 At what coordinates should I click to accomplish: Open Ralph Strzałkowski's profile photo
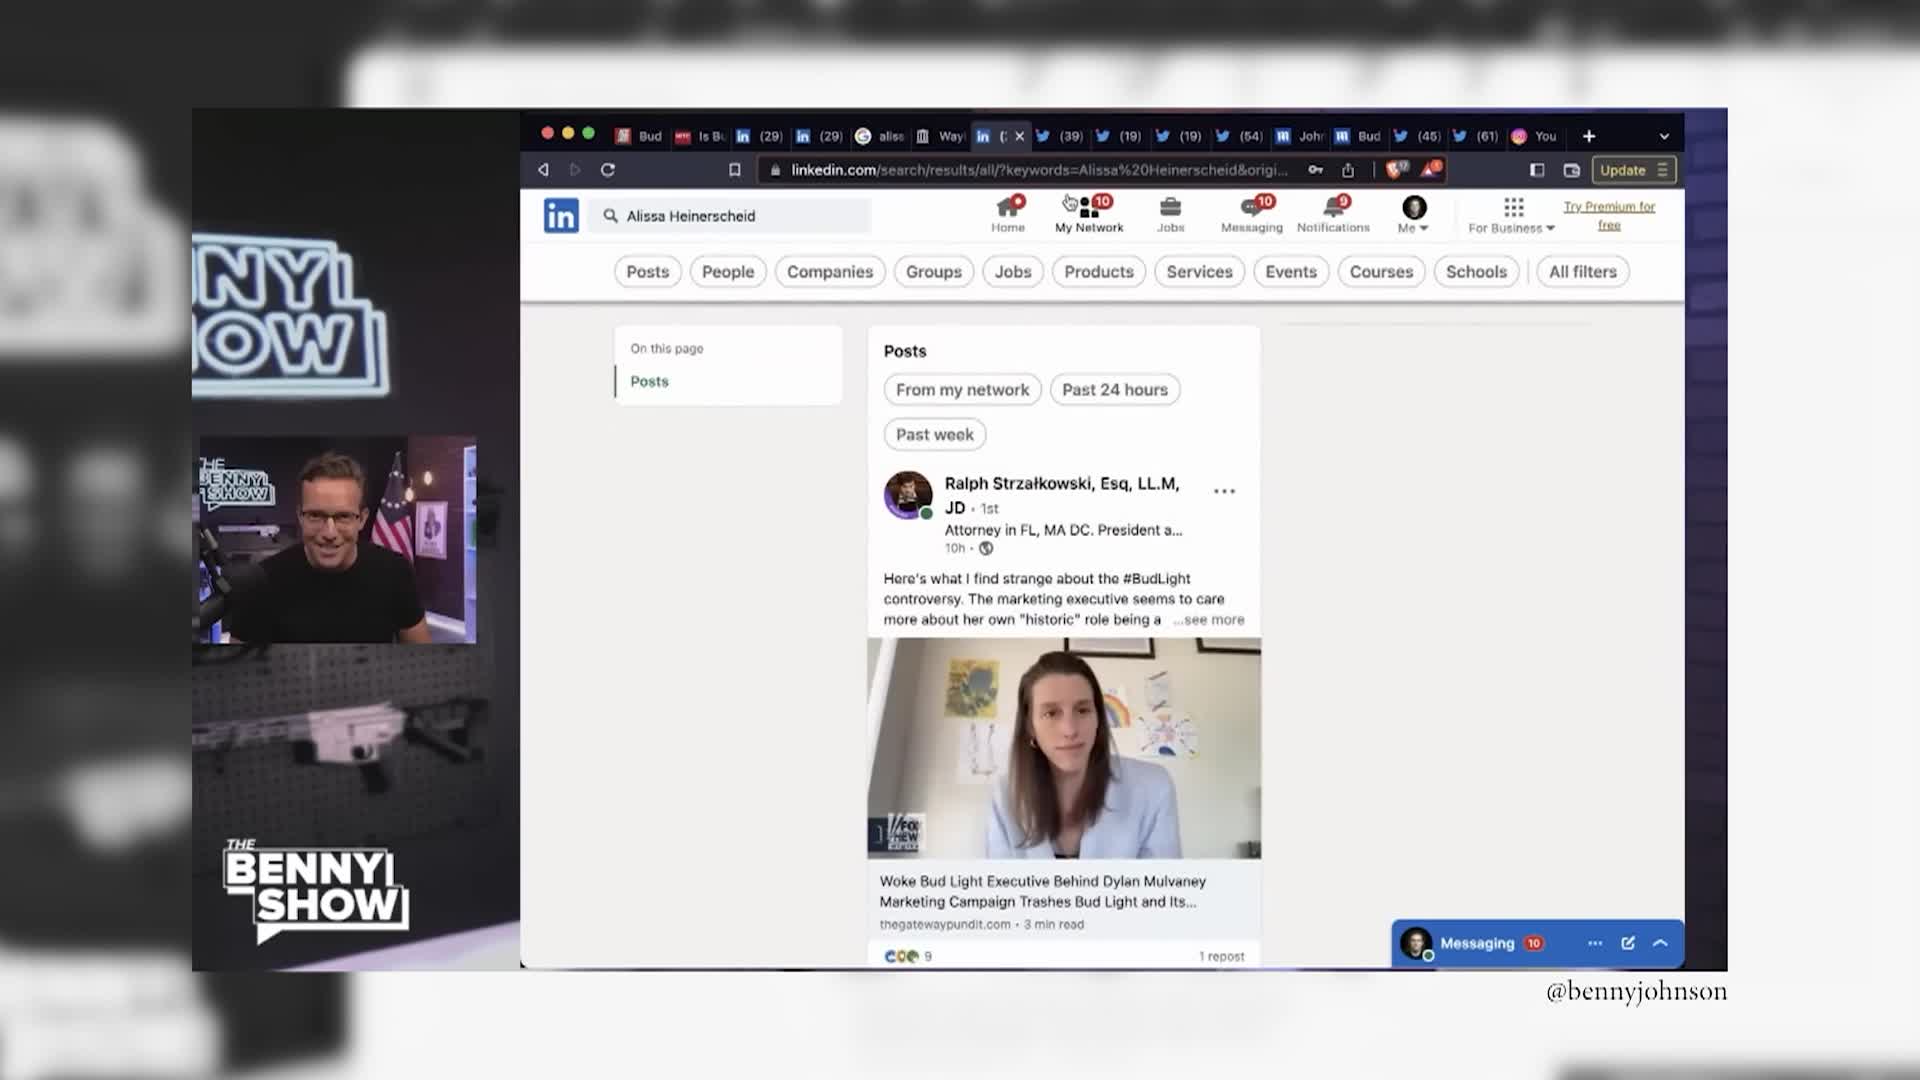908,495
